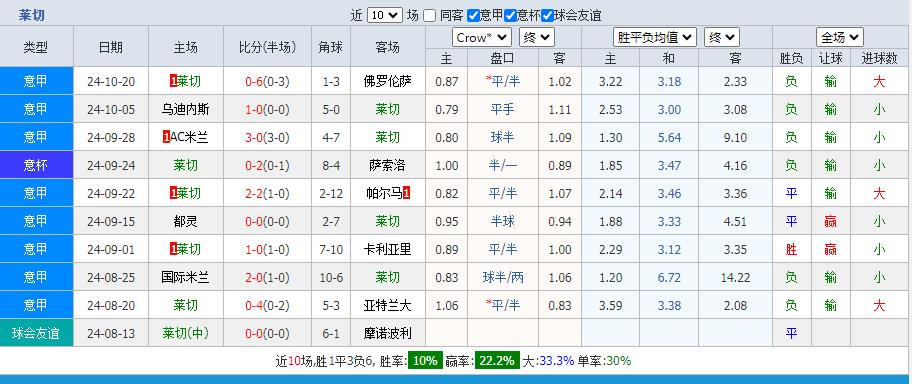Click the 22.2% handicap win rate badge

(x=497, y=361)
